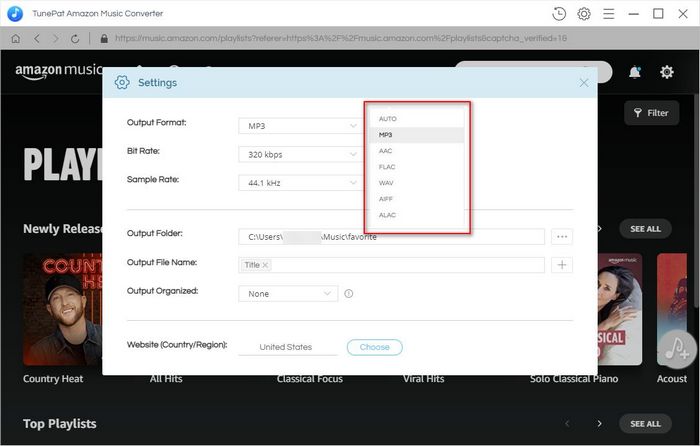This screenshot has height=446, width=700.
Task: Click the United States region field
Action: pos(288,347)
